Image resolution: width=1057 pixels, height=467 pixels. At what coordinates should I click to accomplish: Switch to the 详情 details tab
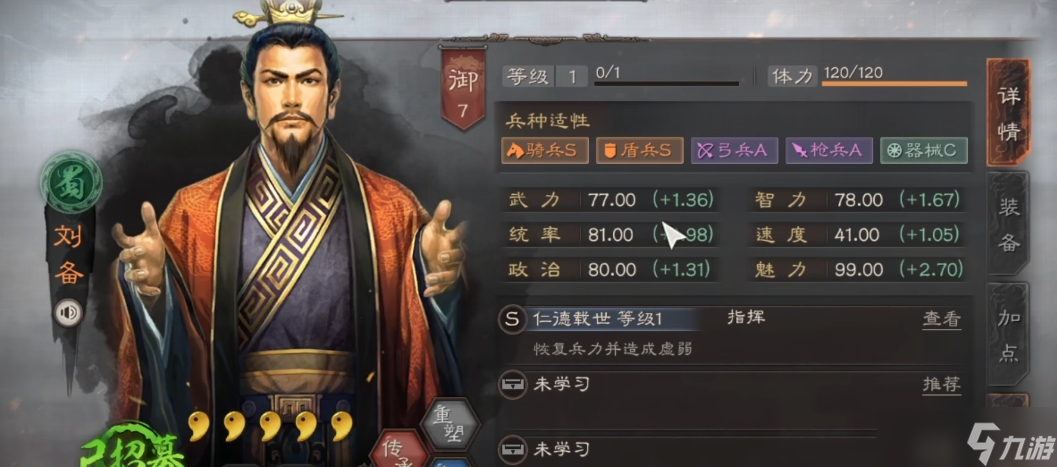[x=1008, y=113]
